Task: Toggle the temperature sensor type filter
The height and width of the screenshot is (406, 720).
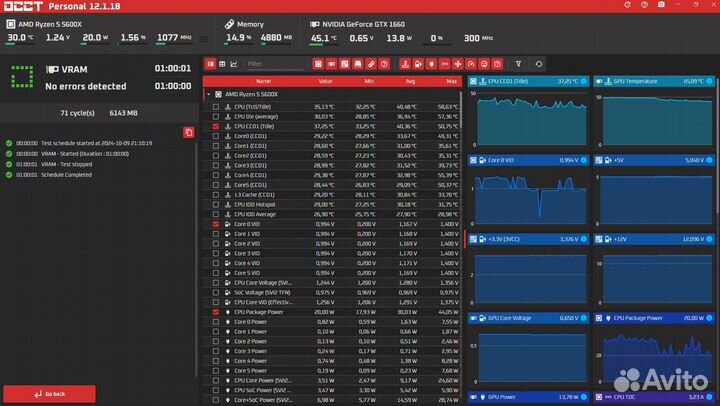Action: 405,64
